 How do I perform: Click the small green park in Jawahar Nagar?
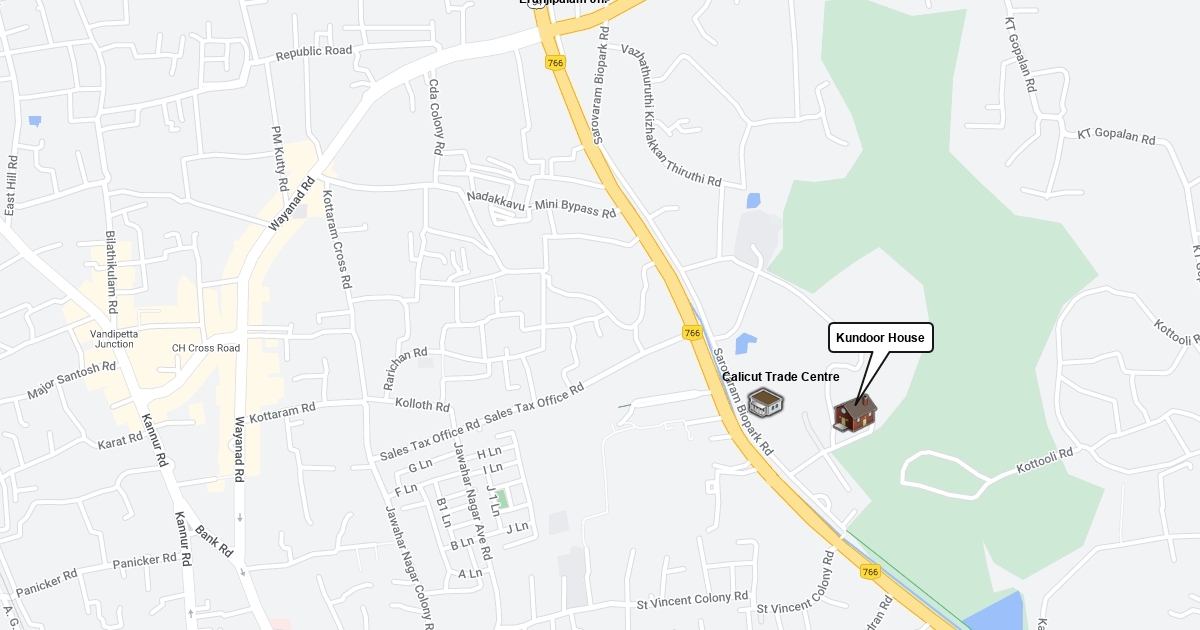(503, 497)
